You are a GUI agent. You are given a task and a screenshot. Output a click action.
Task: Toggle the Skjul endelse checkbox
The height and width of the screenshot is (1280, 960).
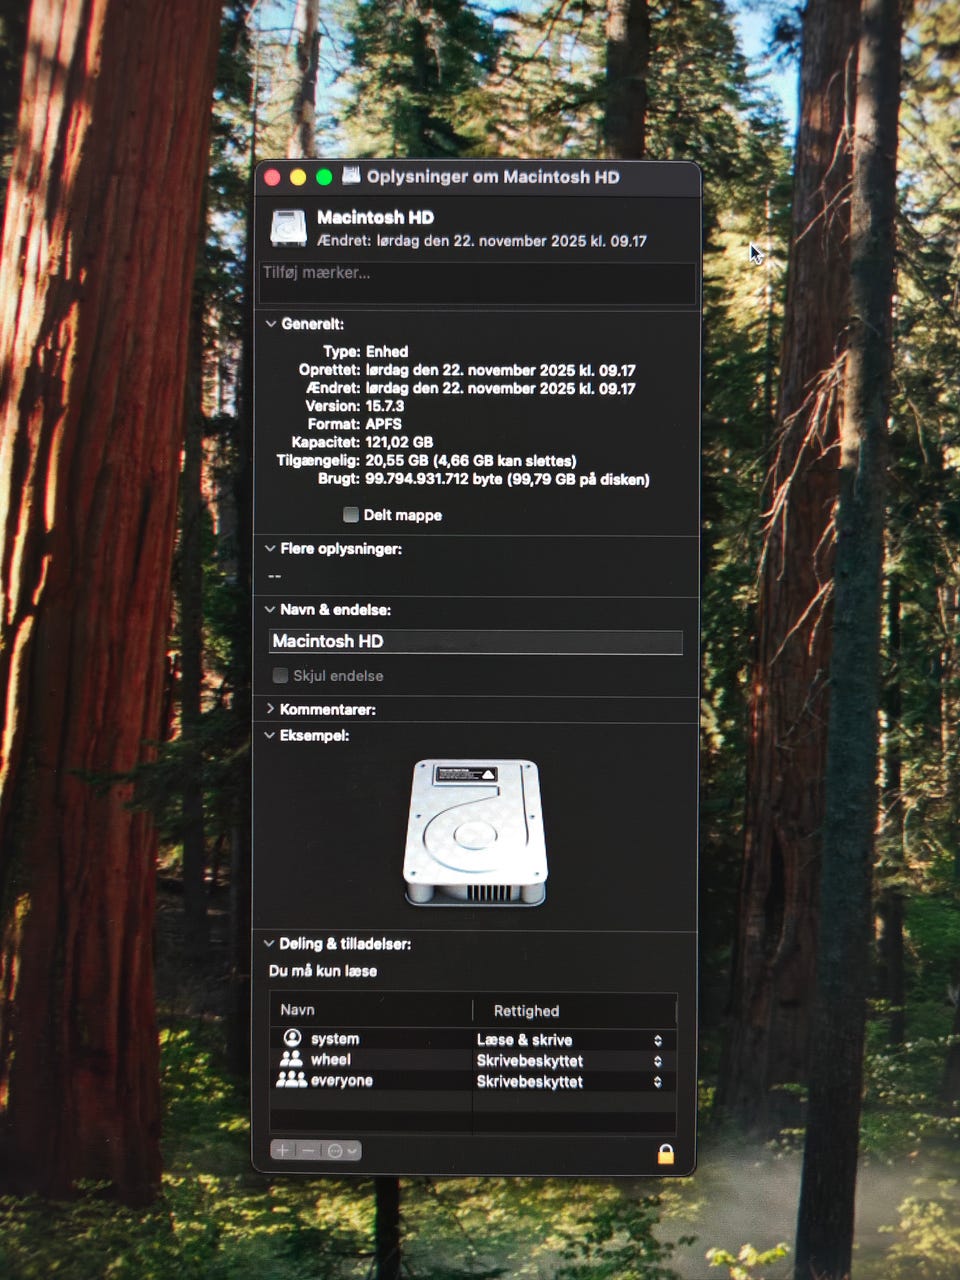[281, 676]
